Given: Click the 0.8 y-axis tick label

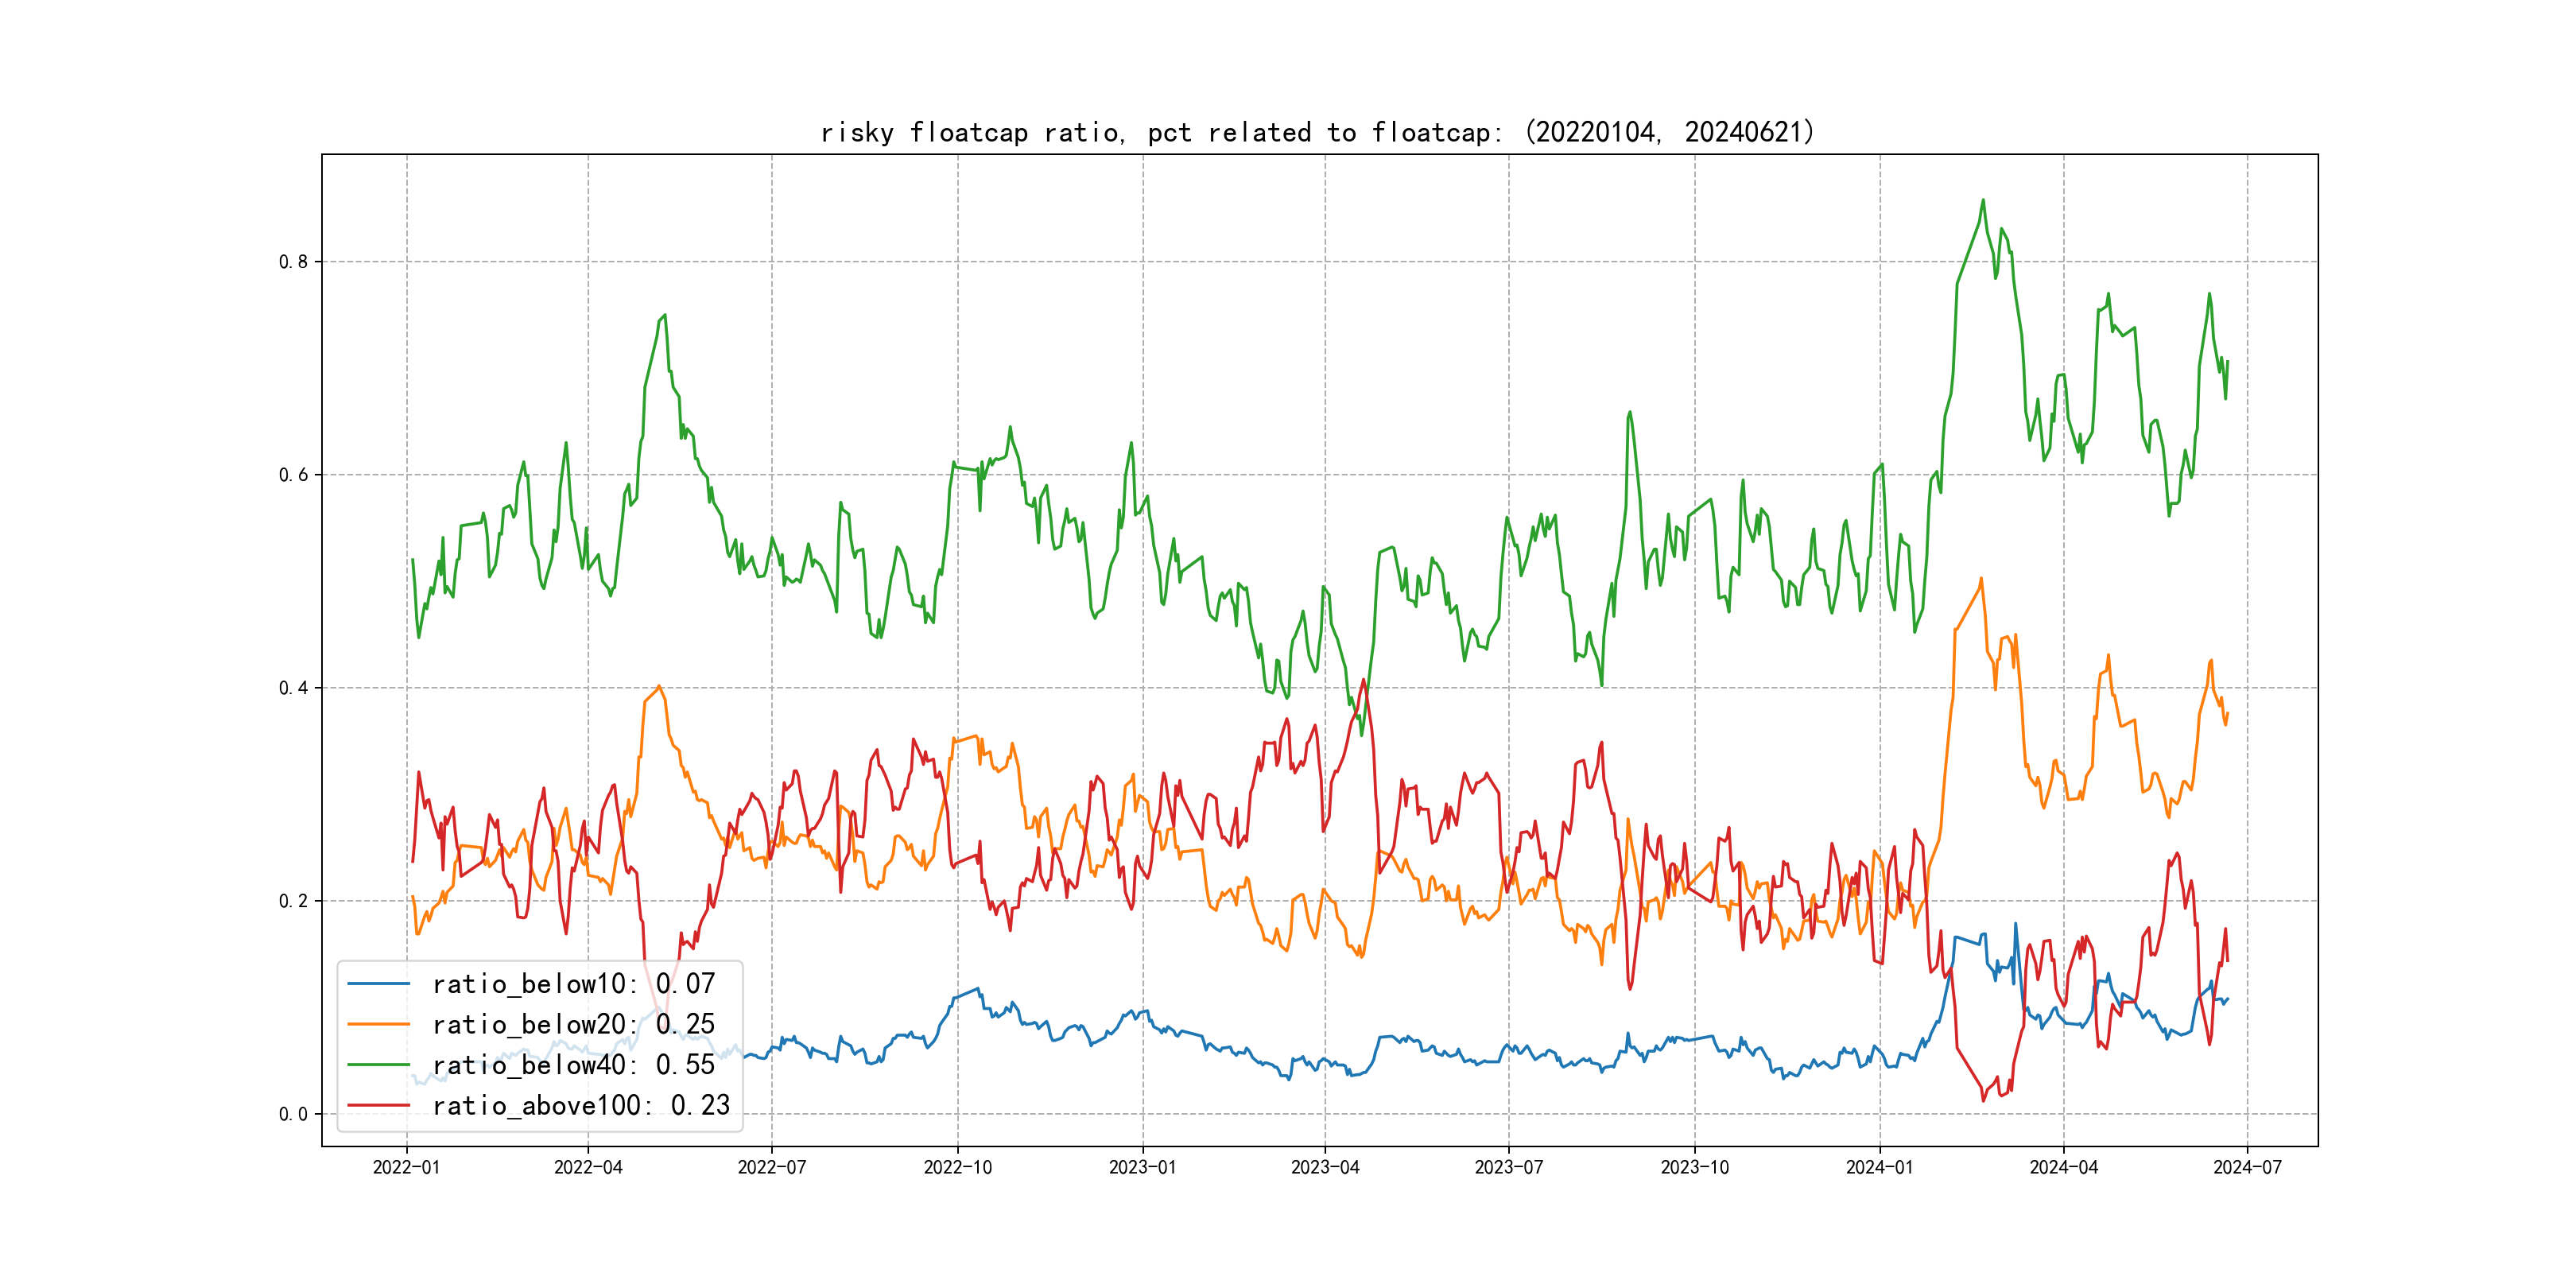Looking at the screenshot, I should pos(293,262).
